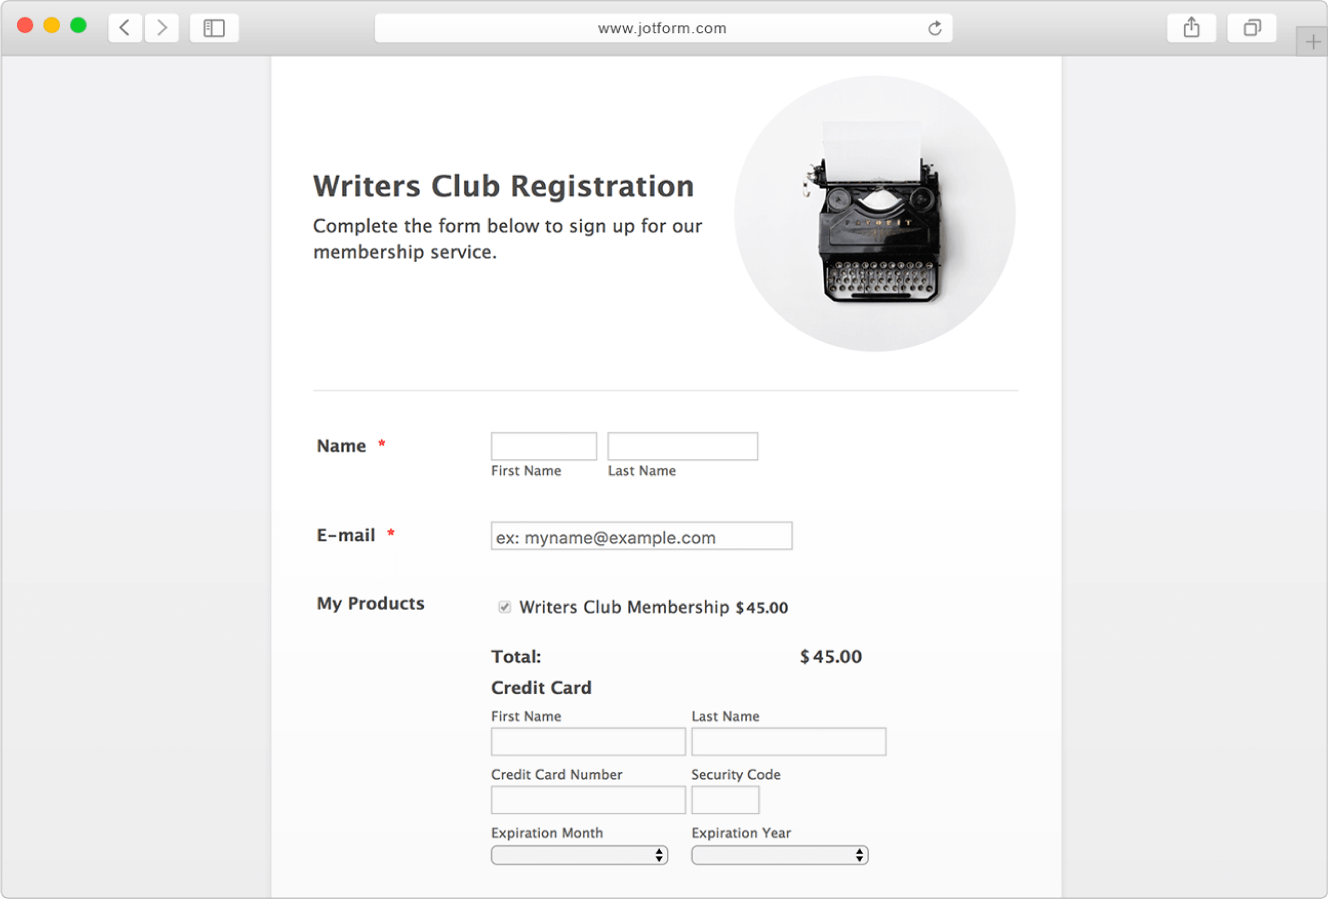This screenshot has height=899, width=1328.
Task: Open a new browser tab
Action: 1311,41
